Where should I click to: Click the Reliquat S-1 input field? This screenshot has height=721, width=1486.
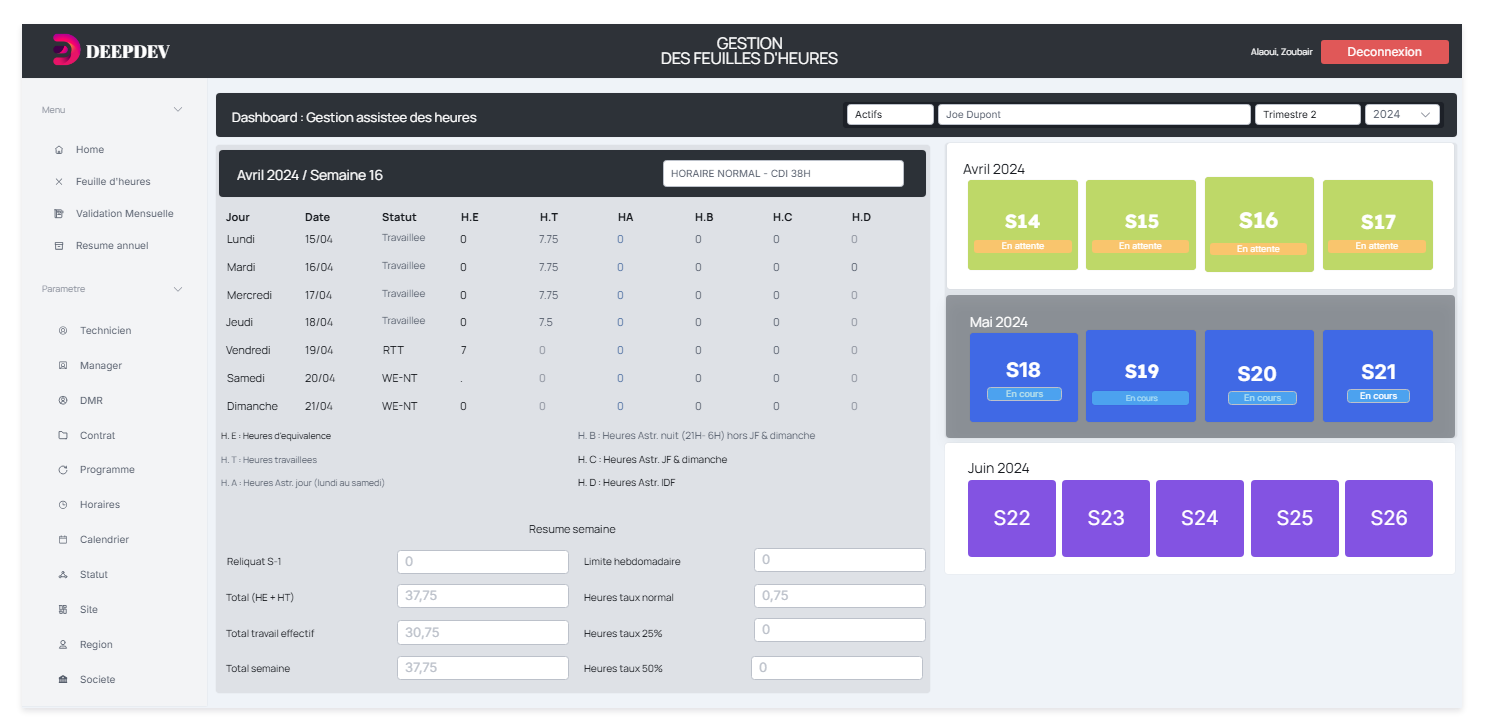click(x=482, y=562)
